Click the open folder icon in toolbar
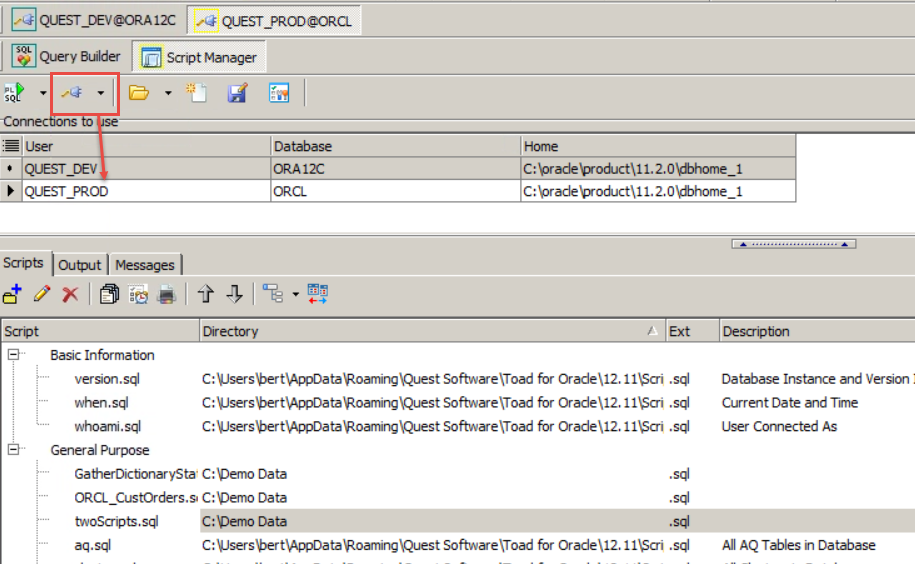This screenshot has height=564, width=915. click(139, 93)
